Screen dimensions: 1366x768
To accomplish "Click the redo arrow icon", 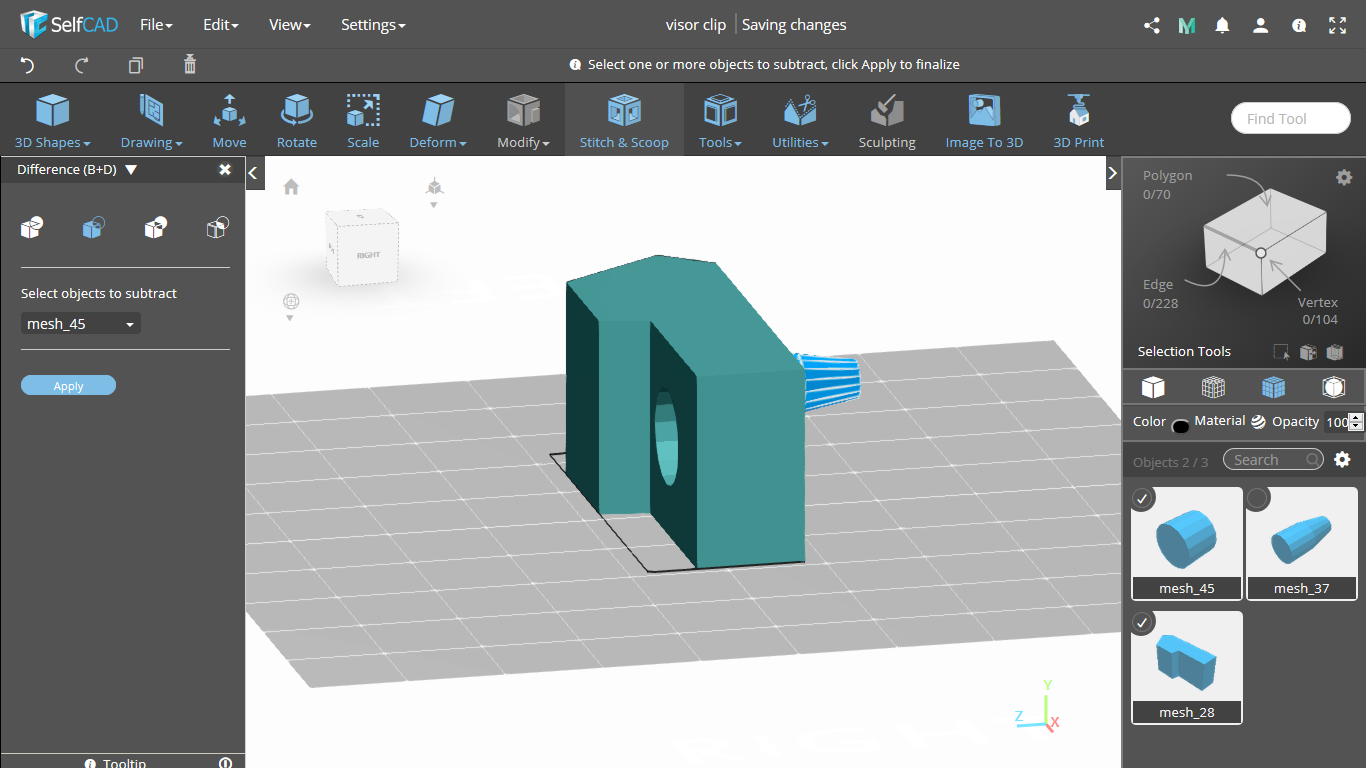I will pos(82,65).
